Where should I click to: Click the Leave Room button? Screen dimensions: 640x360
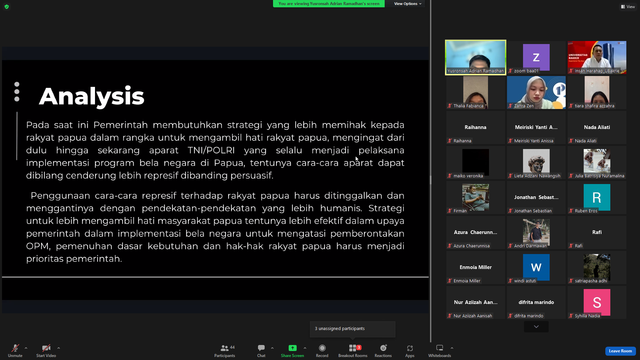click(x=620, y=351)
